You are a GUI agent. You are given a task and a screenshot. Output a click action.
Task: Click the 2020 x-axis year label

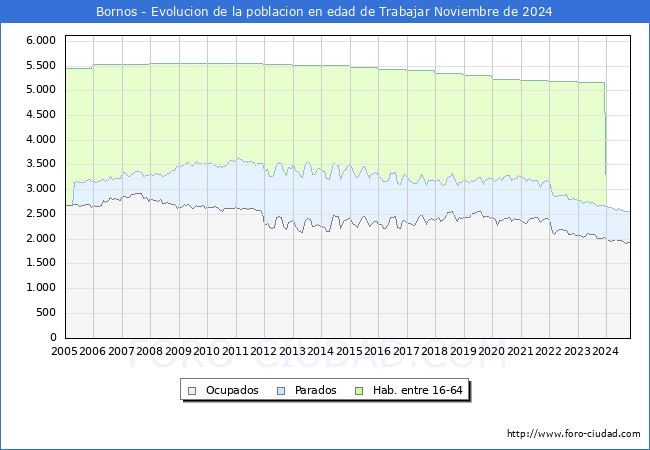(x=492, y=351)
